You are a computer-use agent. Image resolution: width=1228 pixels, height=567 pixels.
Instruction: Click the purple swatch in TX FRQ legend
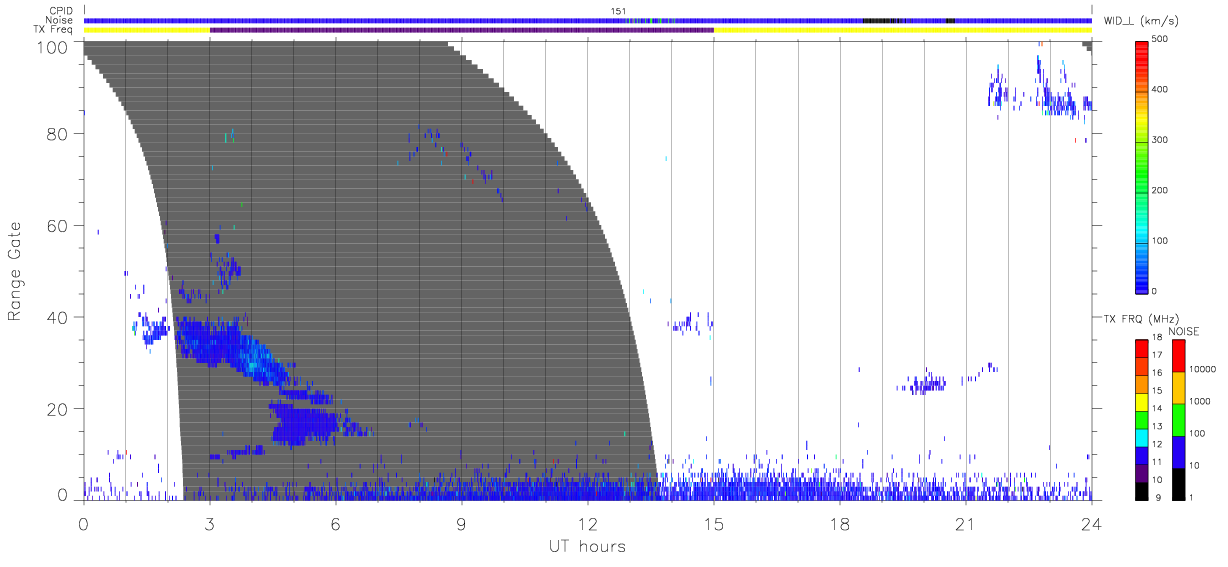pos(1141,473)
